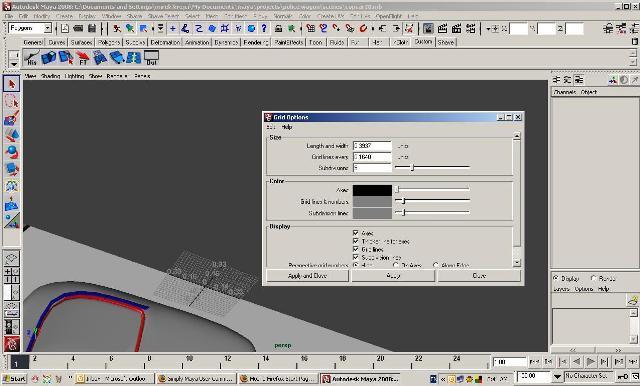Click the Grid lines every input field
This screenshot has height=386, width=640.
point(372,157)
